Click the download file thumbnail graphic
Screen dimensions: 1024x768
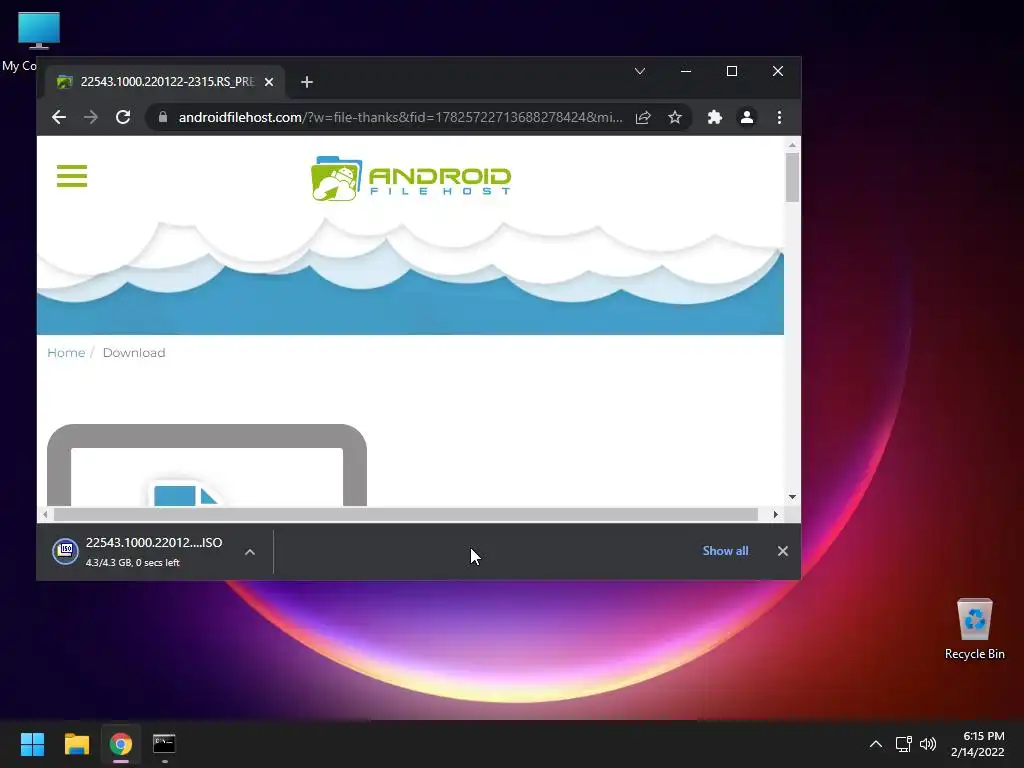click(207, 465)
